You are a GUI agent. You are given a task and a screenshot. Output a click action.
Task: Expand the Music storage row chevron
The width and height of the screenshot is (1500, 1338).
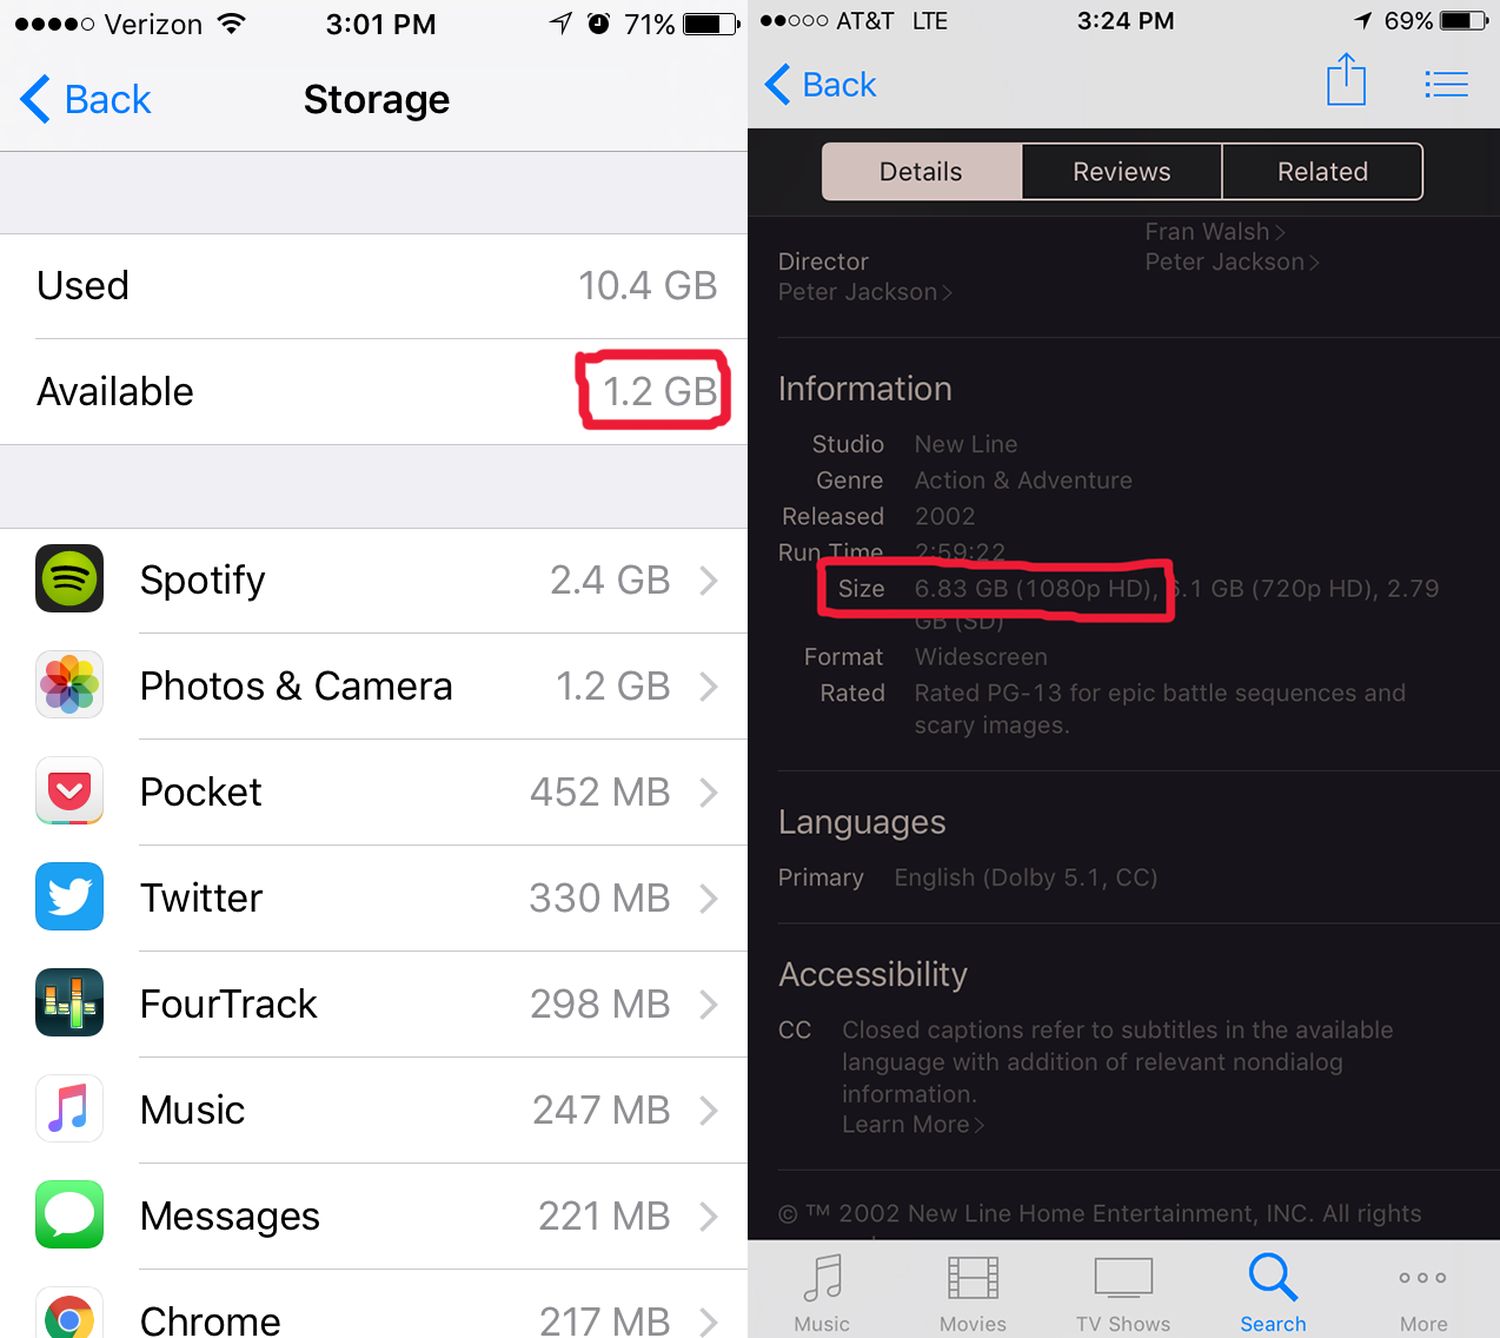coord(709,1110)
